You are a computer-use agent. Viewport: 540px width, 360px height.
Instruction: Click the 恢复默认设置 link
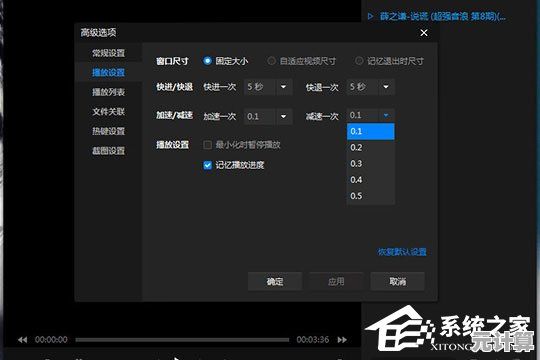point(402,252)
